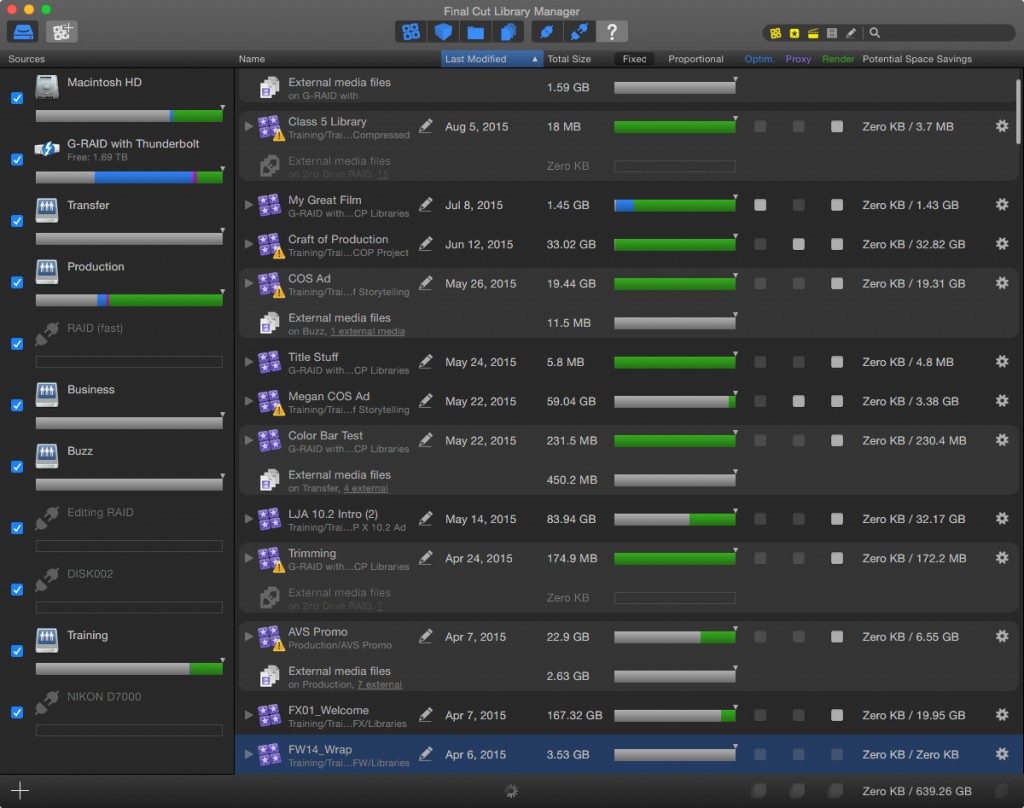1024x808 pixels.
Task: Toggle the Buzz source checkbox
Action: coord(17,466)
